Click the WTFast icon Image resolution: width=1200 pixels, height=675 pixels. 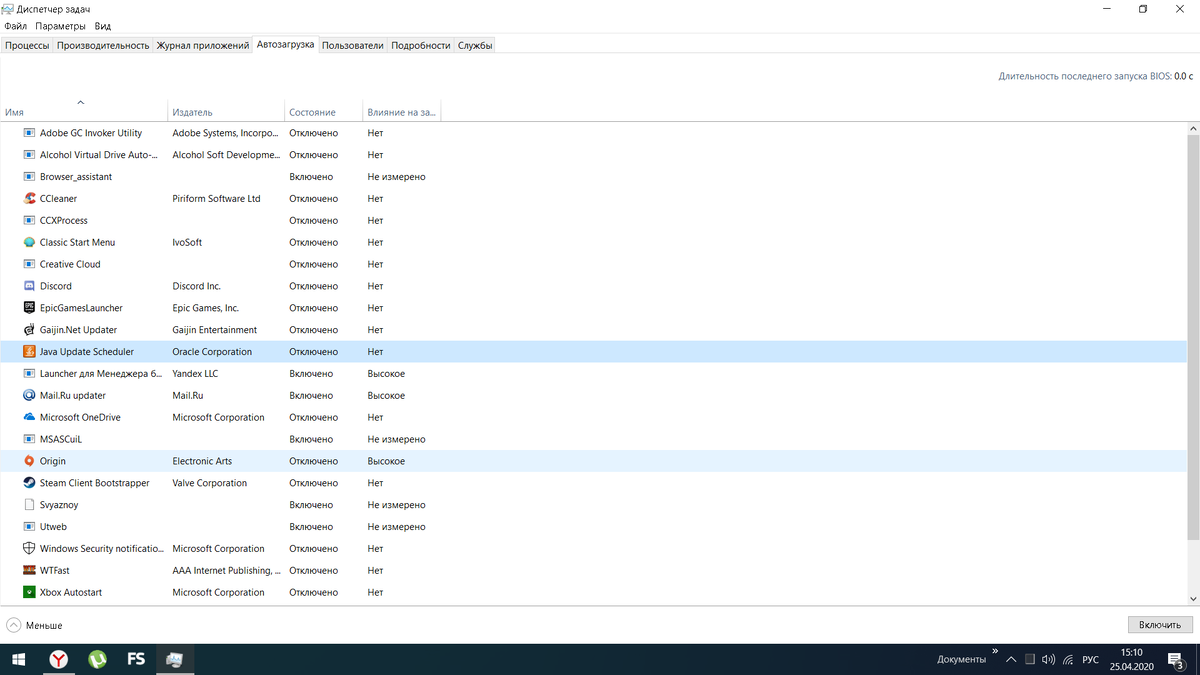click(29, 571)
